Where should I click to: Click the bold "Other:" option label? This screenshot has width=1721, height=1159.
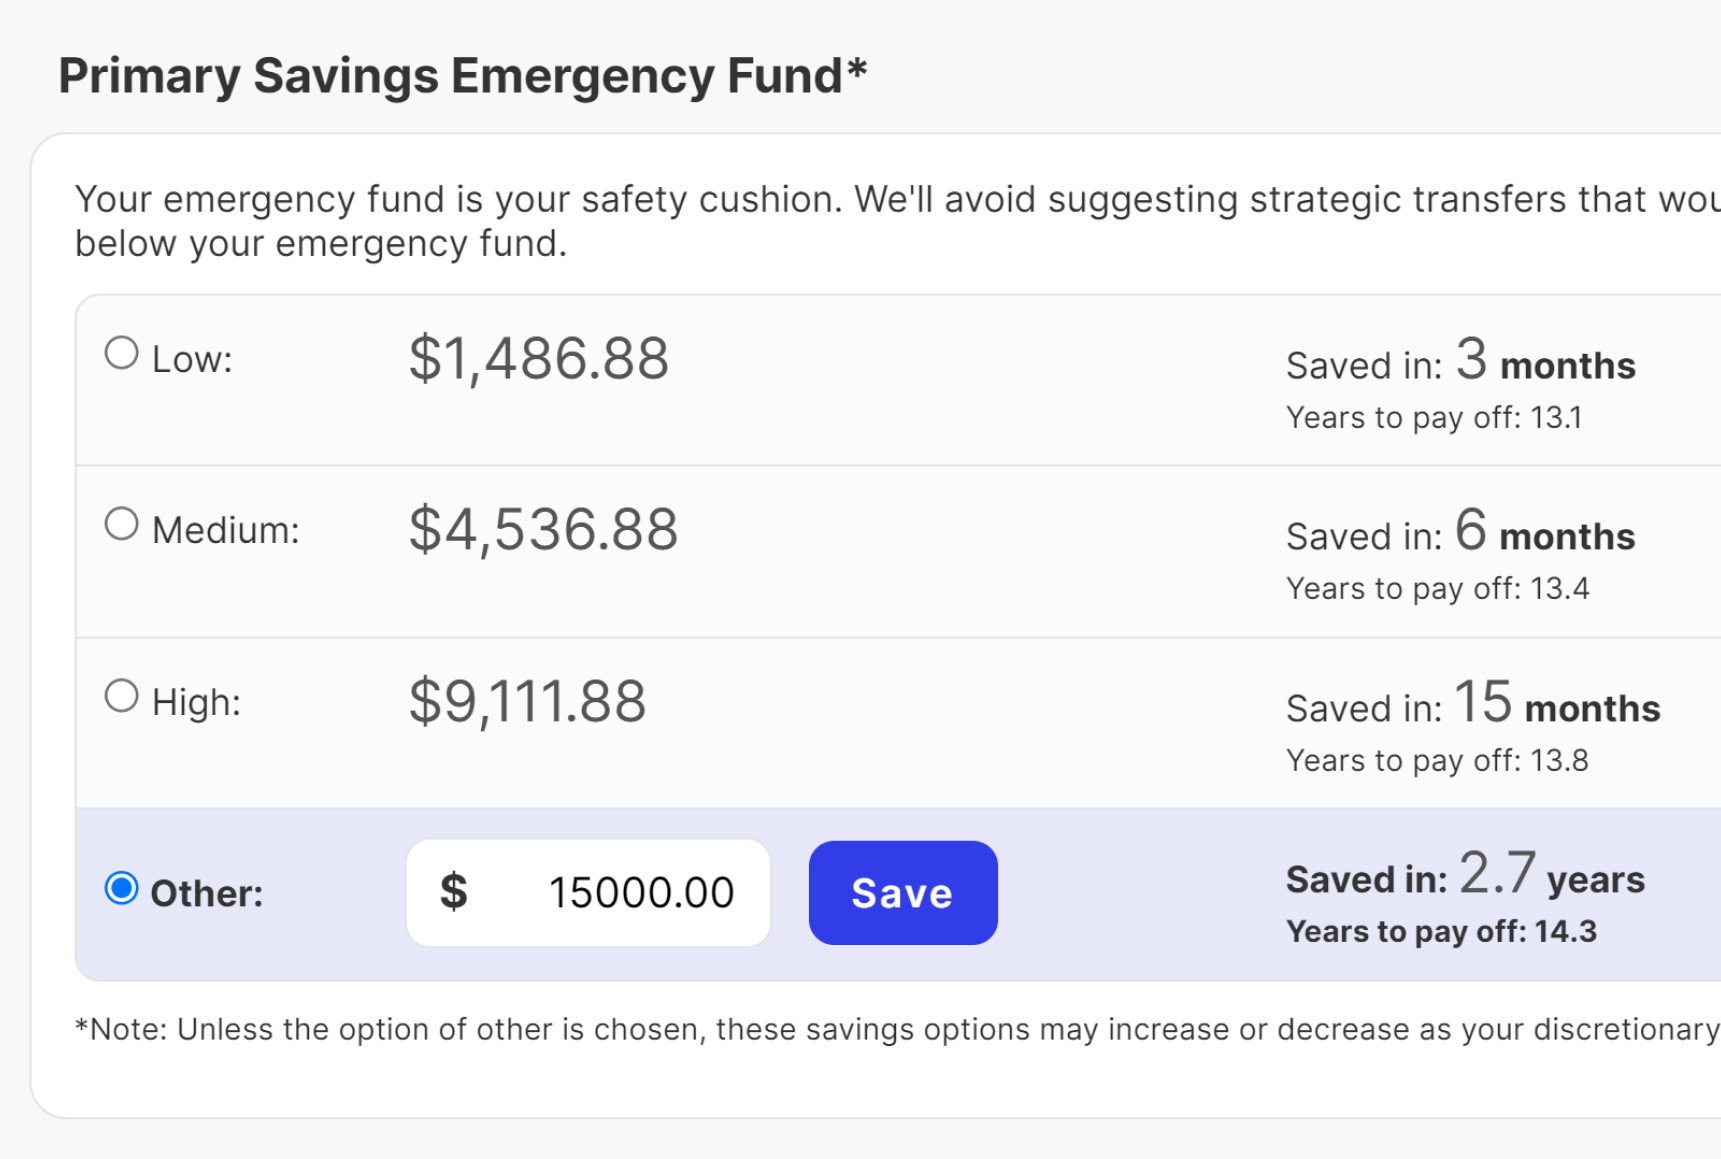pos(207,894)
